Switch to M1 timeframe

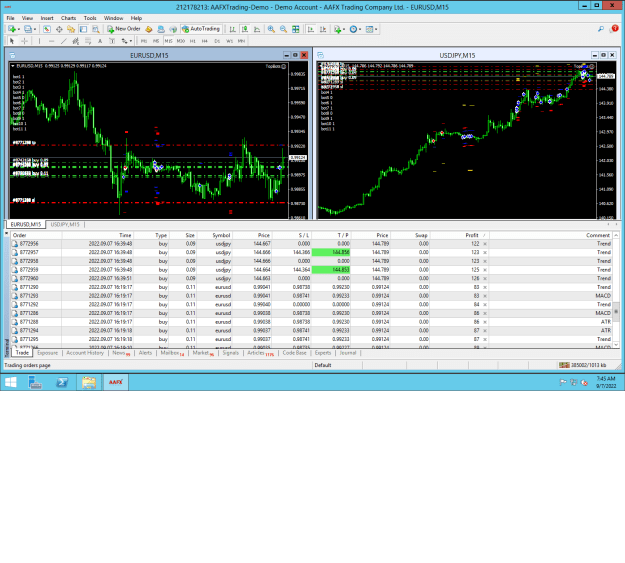click(x=143, y=41)
